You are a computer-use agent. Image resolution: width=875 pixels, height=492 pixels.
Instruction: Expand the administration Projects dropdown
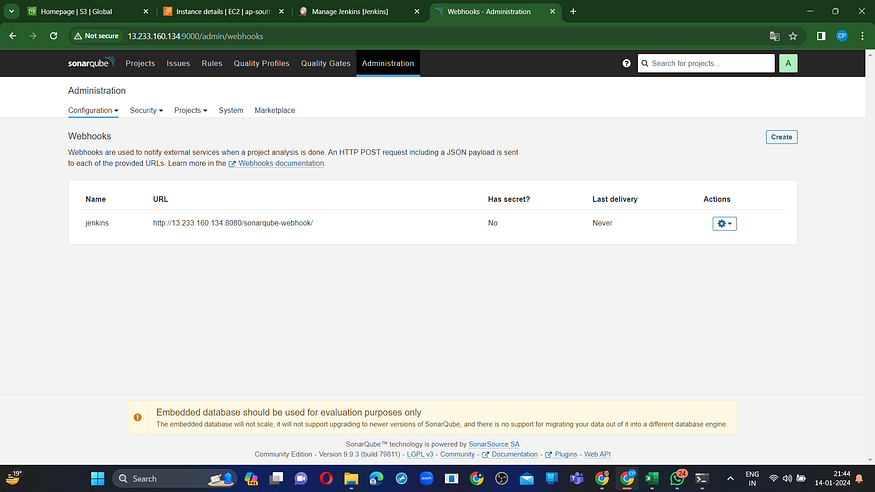[190, 110]
